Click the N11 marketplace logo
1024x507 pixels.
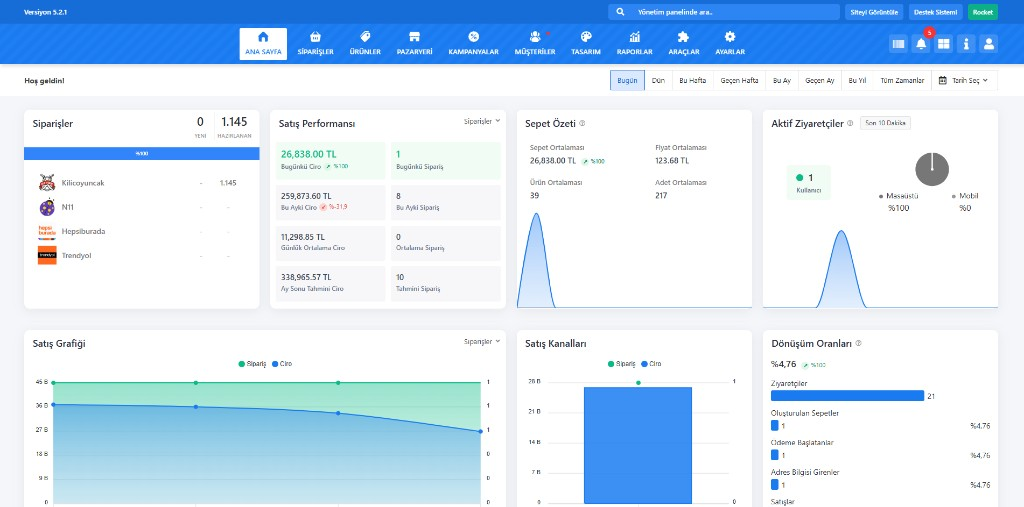tap(46, 207)
